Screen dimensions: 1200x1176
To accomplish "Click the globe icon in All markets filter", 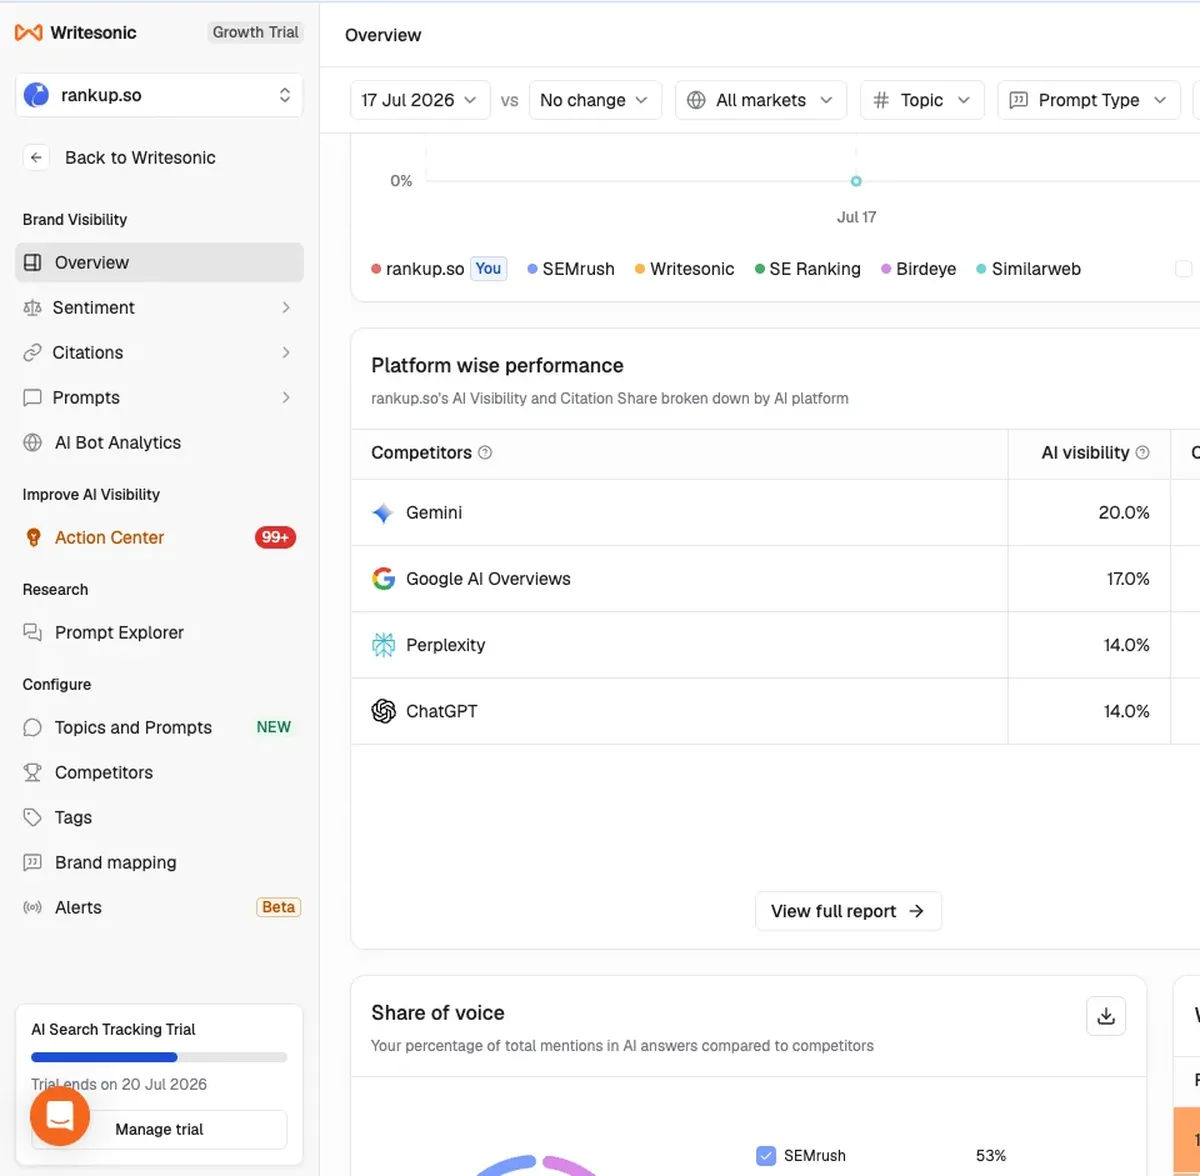I will pos(697,100).
